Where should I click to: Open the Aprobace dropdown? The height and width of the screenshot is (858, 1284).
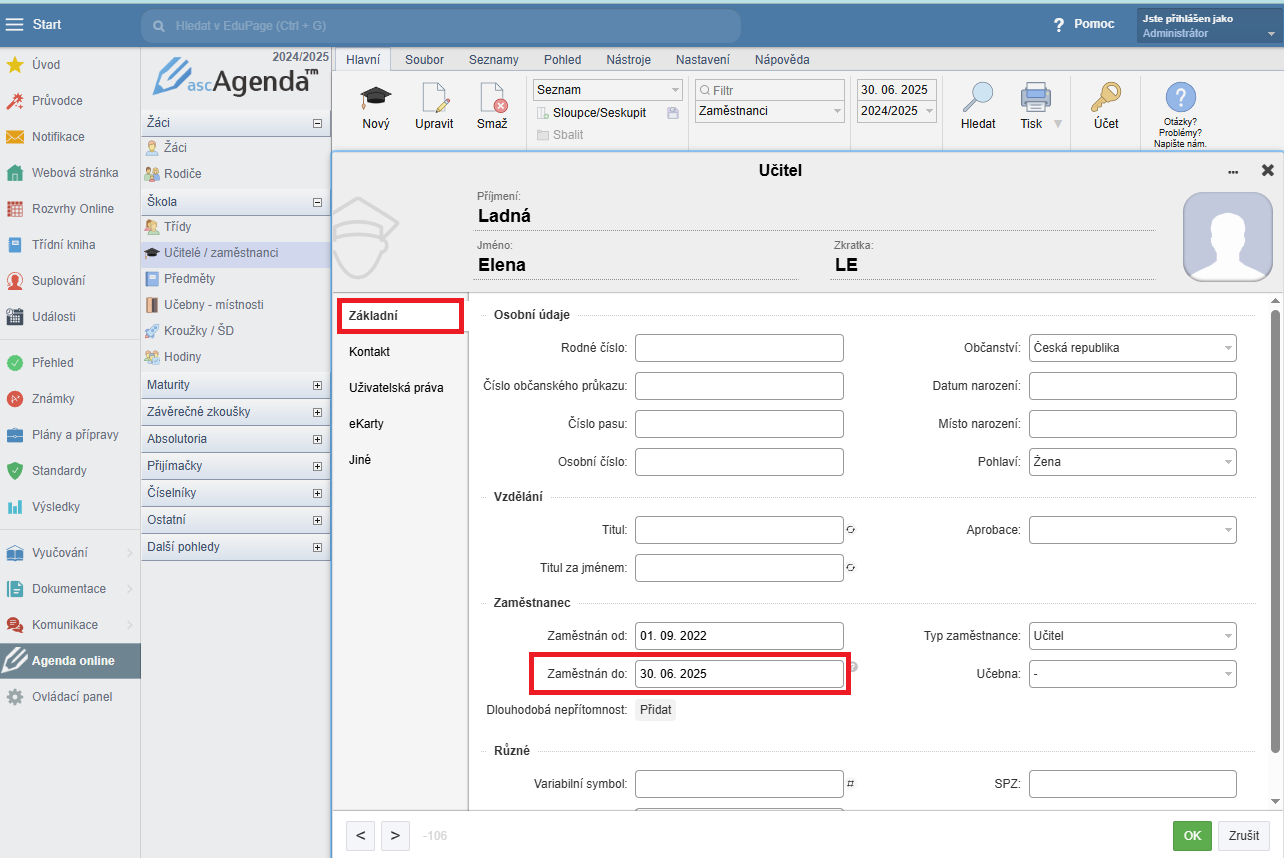coord(1133,530)
